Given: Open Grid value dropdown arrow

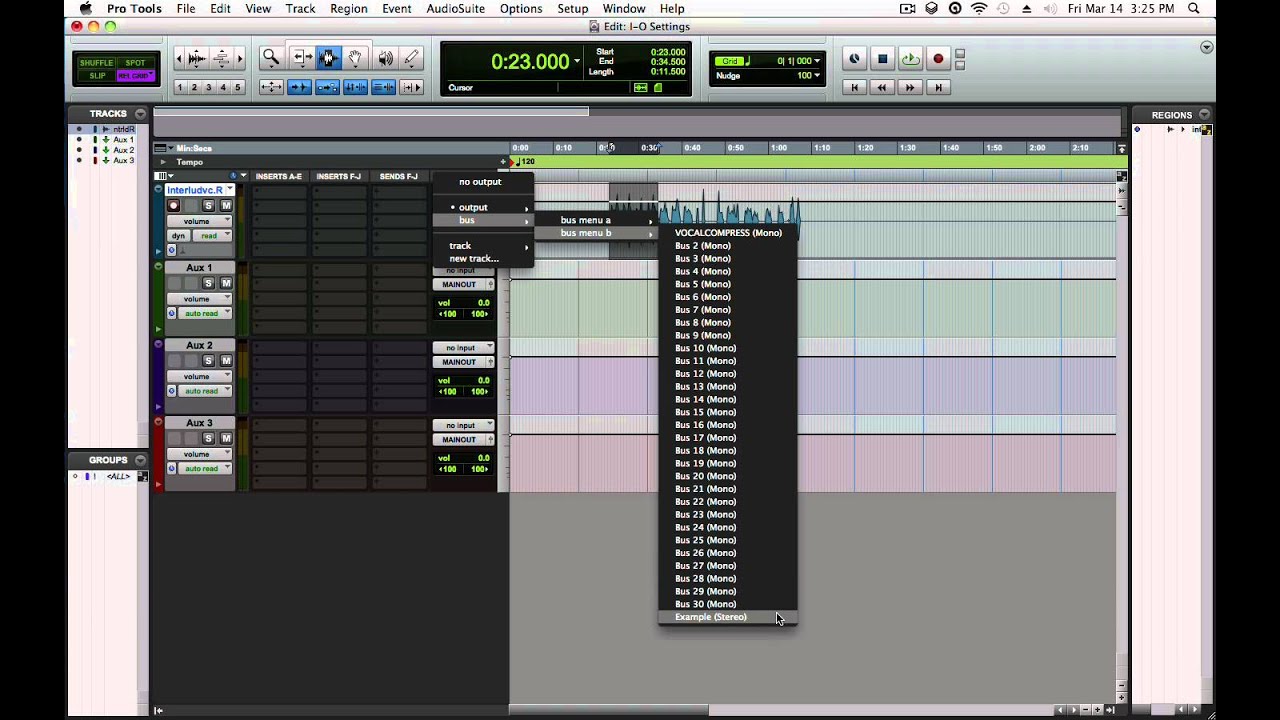Looking at the screenshot, I should [x=816, y=61].
